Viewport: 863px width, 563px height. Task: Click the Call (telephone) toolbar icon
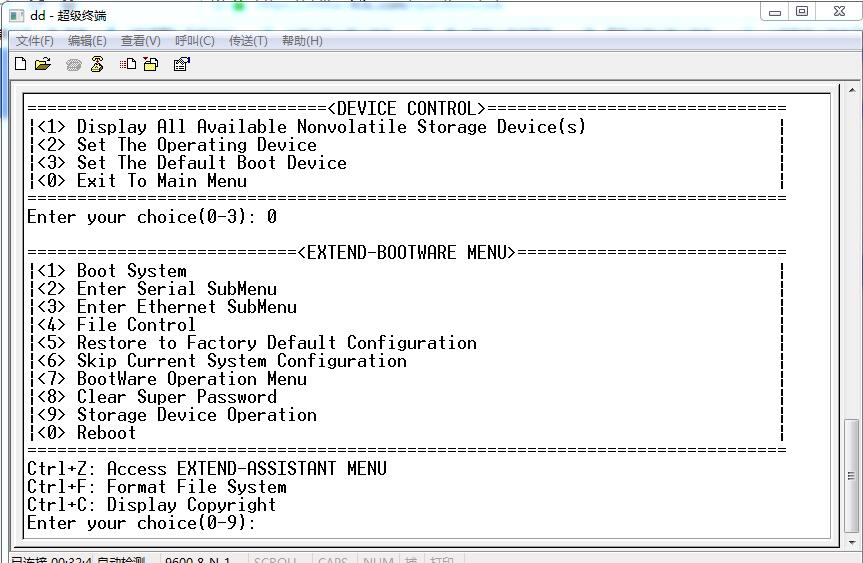click(x=73, y=65)
